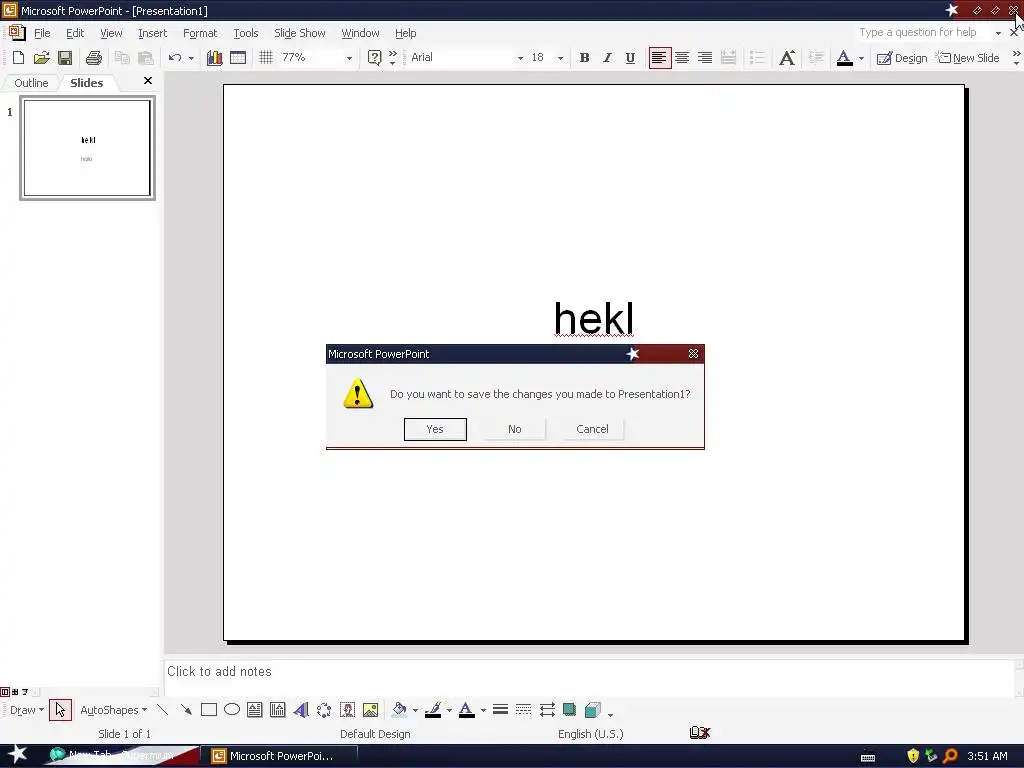Click the Print icon in toolbar
Viewport: 1024px width, 768px height.
click(x=94, y=57)
